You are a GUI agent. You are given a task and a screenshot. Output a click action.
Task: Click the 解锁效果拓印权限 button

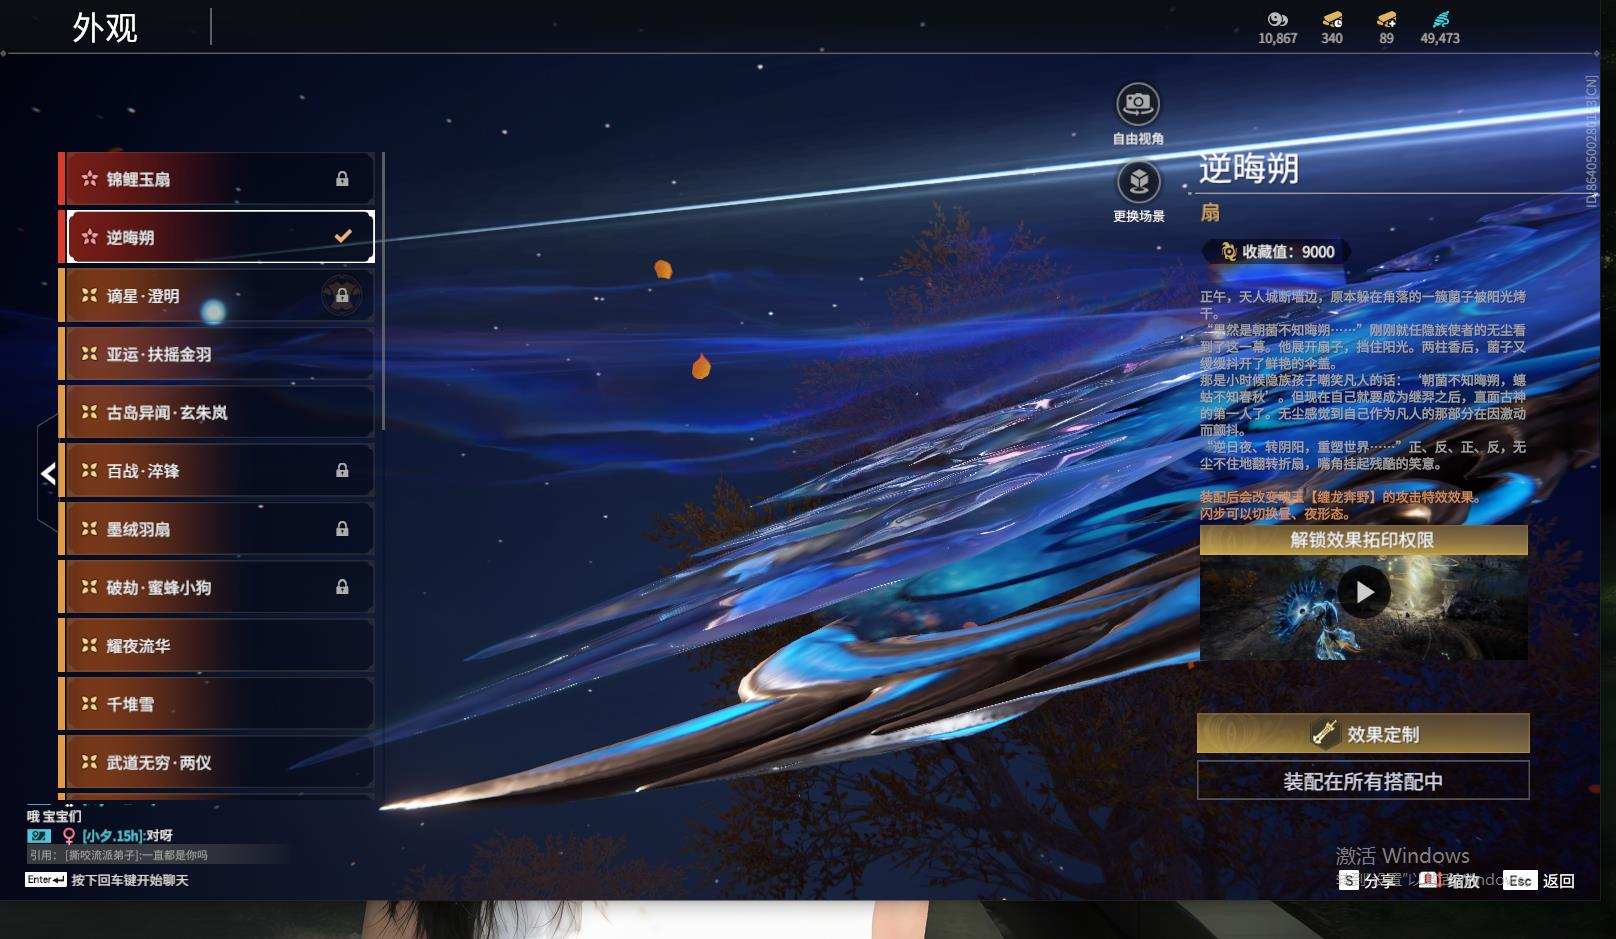tap(1363, 540)
